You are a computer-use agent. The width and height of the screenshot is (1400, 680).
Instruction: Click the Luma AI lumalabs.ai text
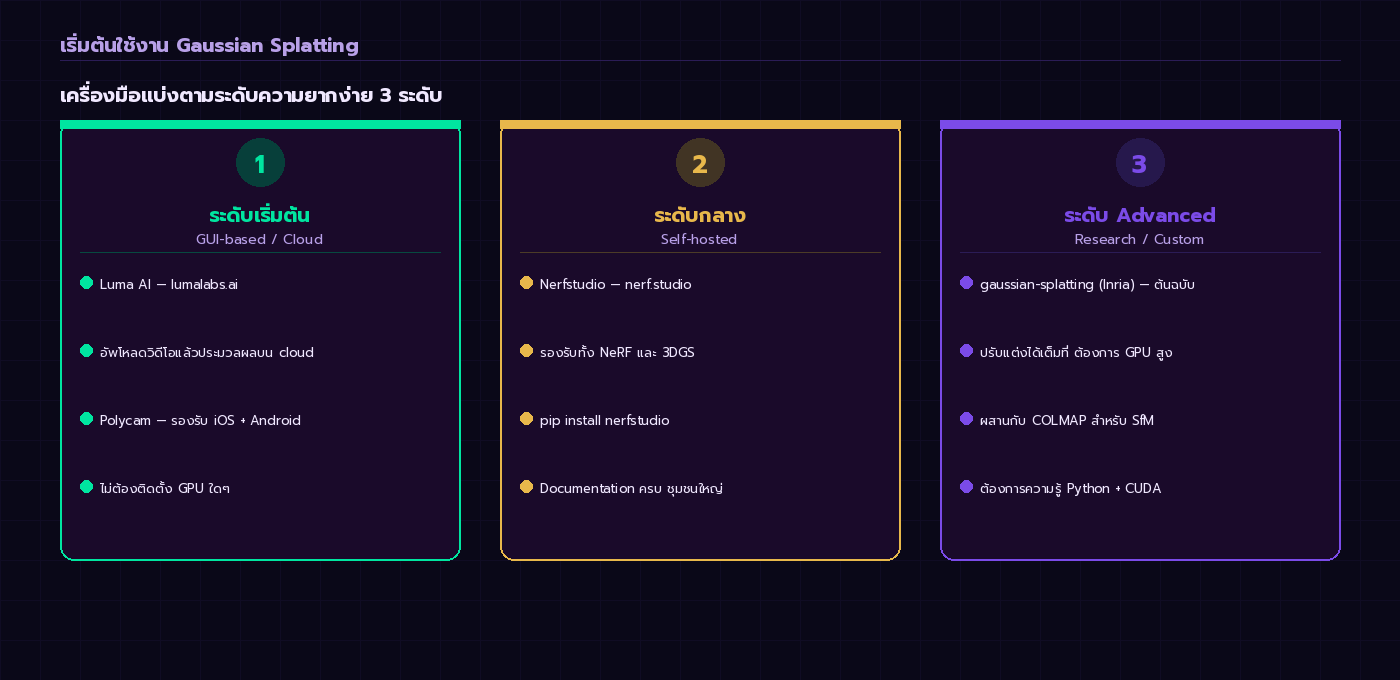click(169, 285)
